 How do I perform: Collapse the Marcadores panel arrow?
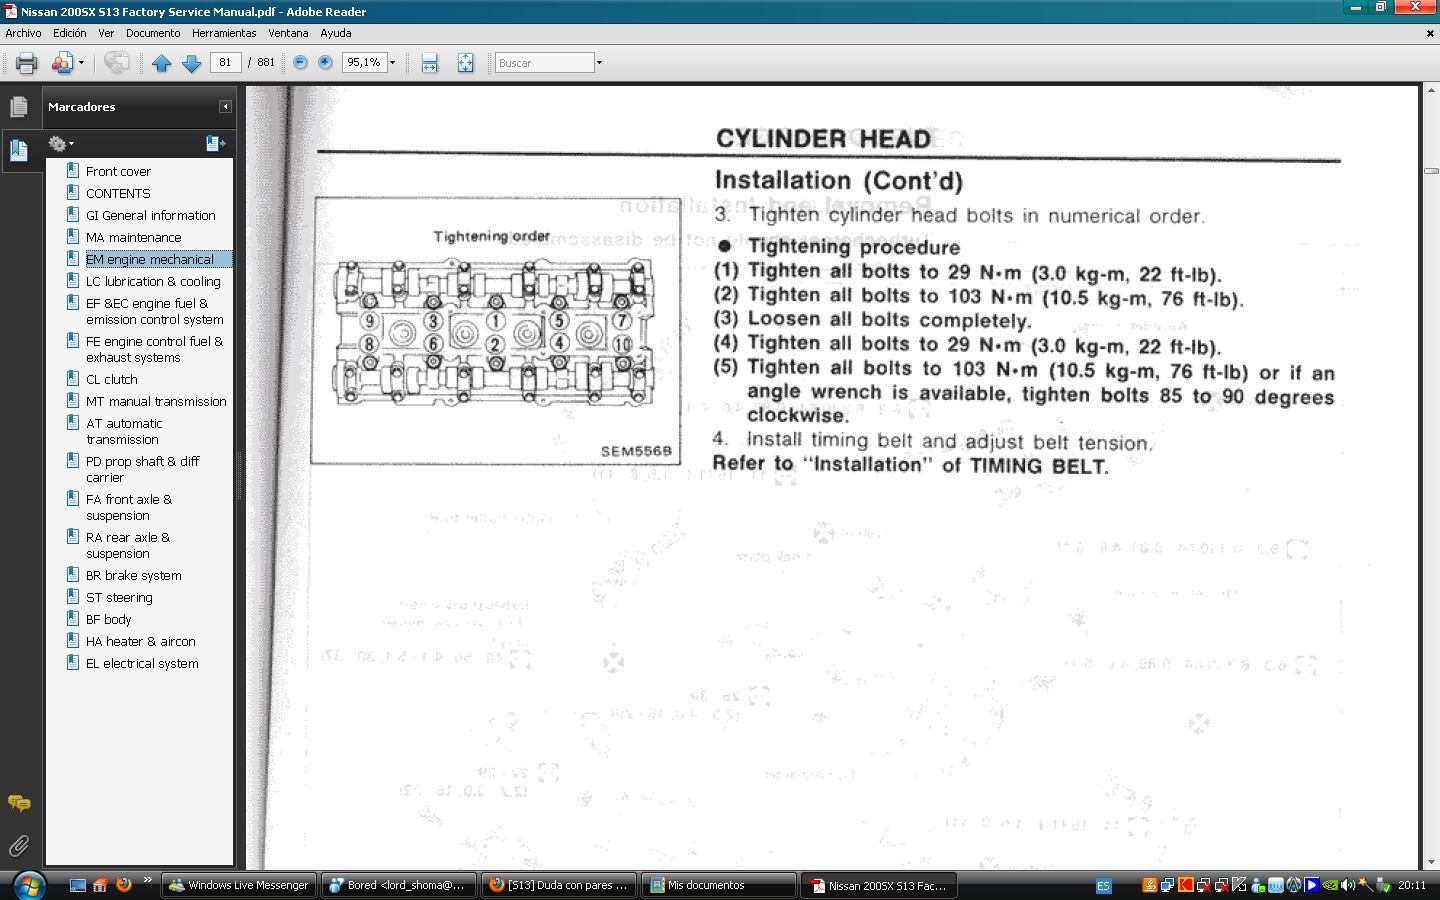tap(225, 106)
